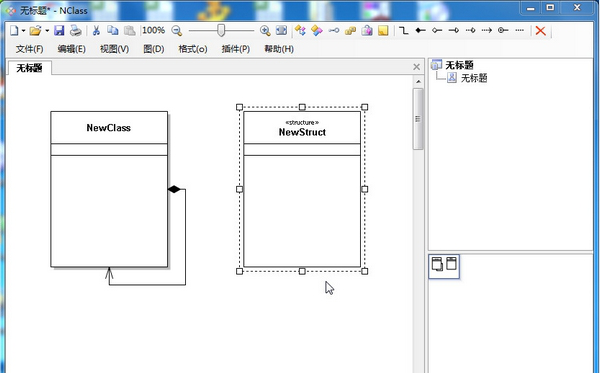Add a new delegate to the diagram
Screen dimensions: 600x387
coord(367,30)
